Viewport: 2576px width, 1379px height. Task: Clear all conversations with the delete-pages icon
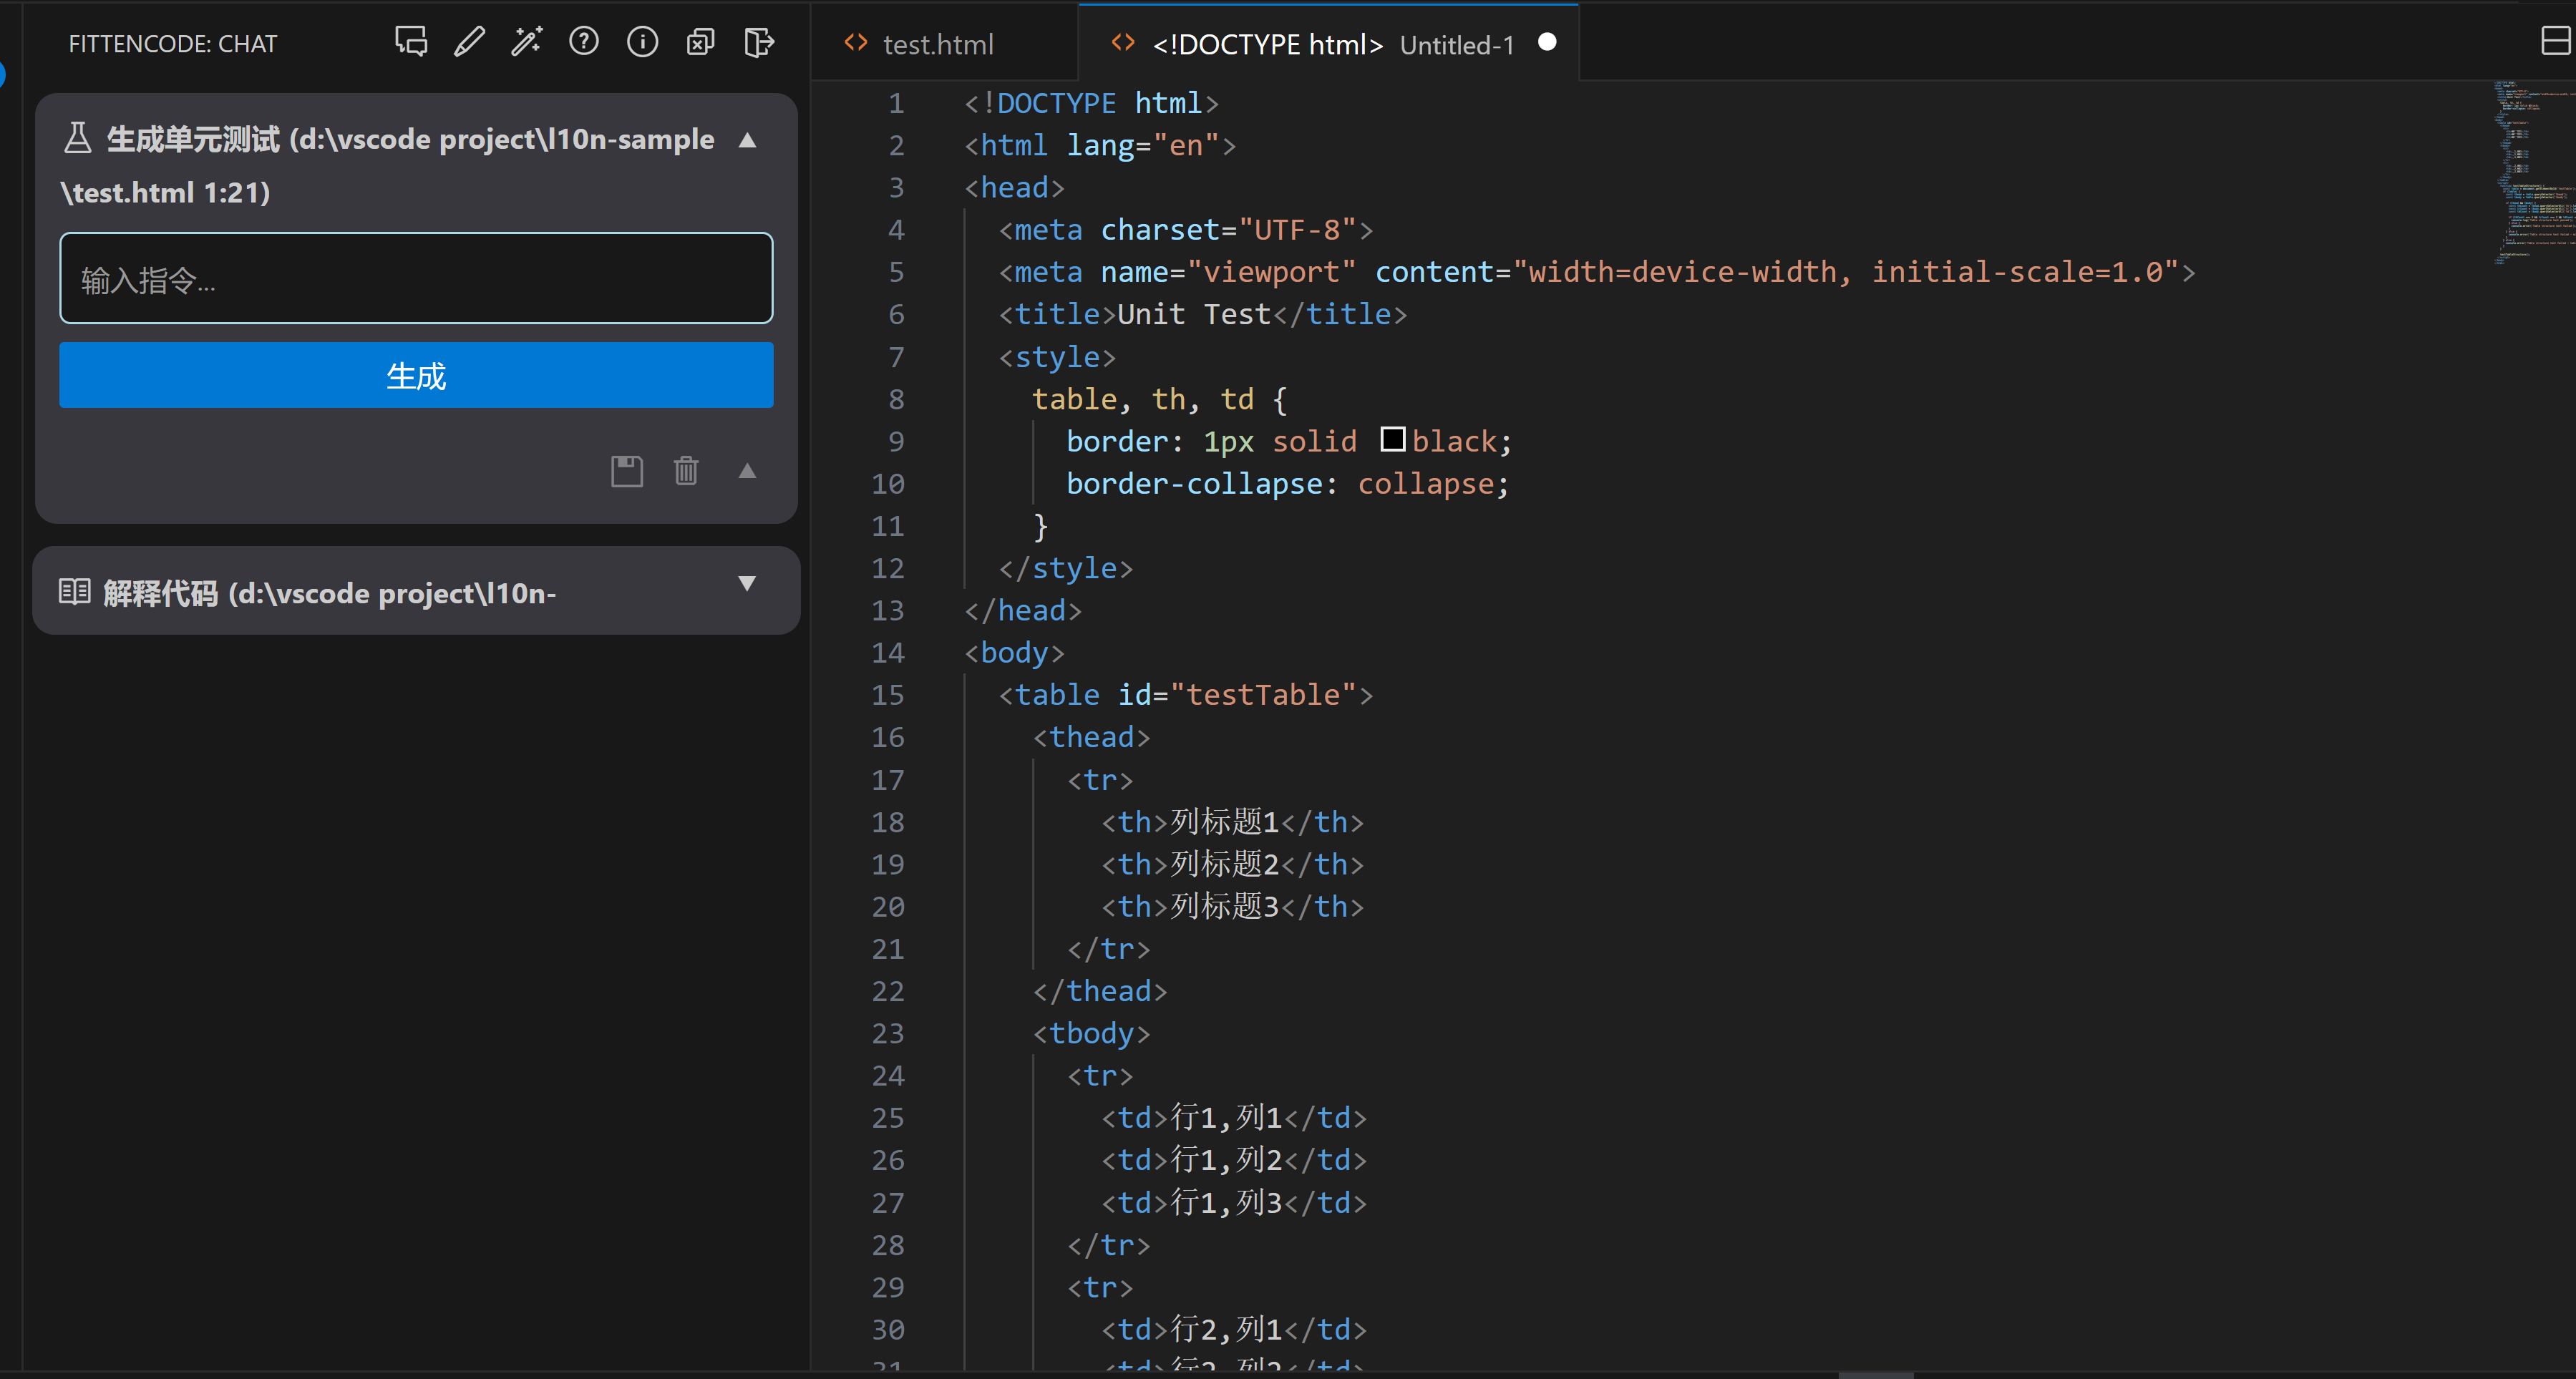click(700, 42)
